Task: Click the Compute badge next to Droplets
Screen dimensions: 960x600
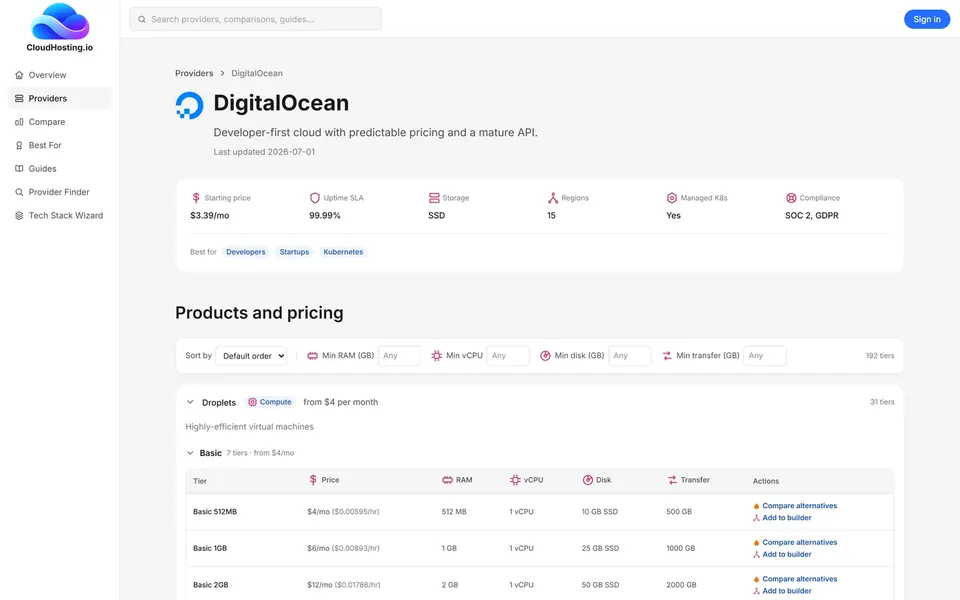Action: (269, 402)
